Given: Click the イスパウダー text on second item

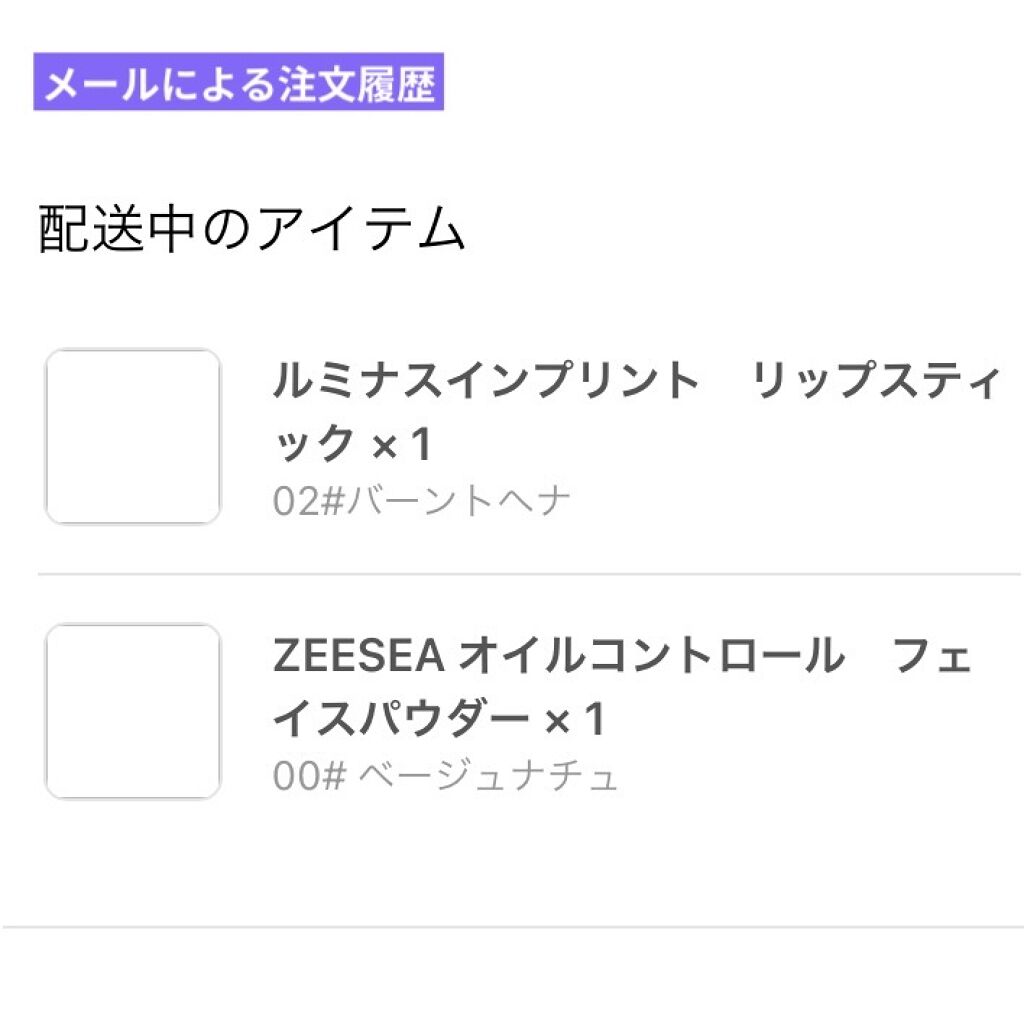Looking at the screenshot, I should (400, 719).
